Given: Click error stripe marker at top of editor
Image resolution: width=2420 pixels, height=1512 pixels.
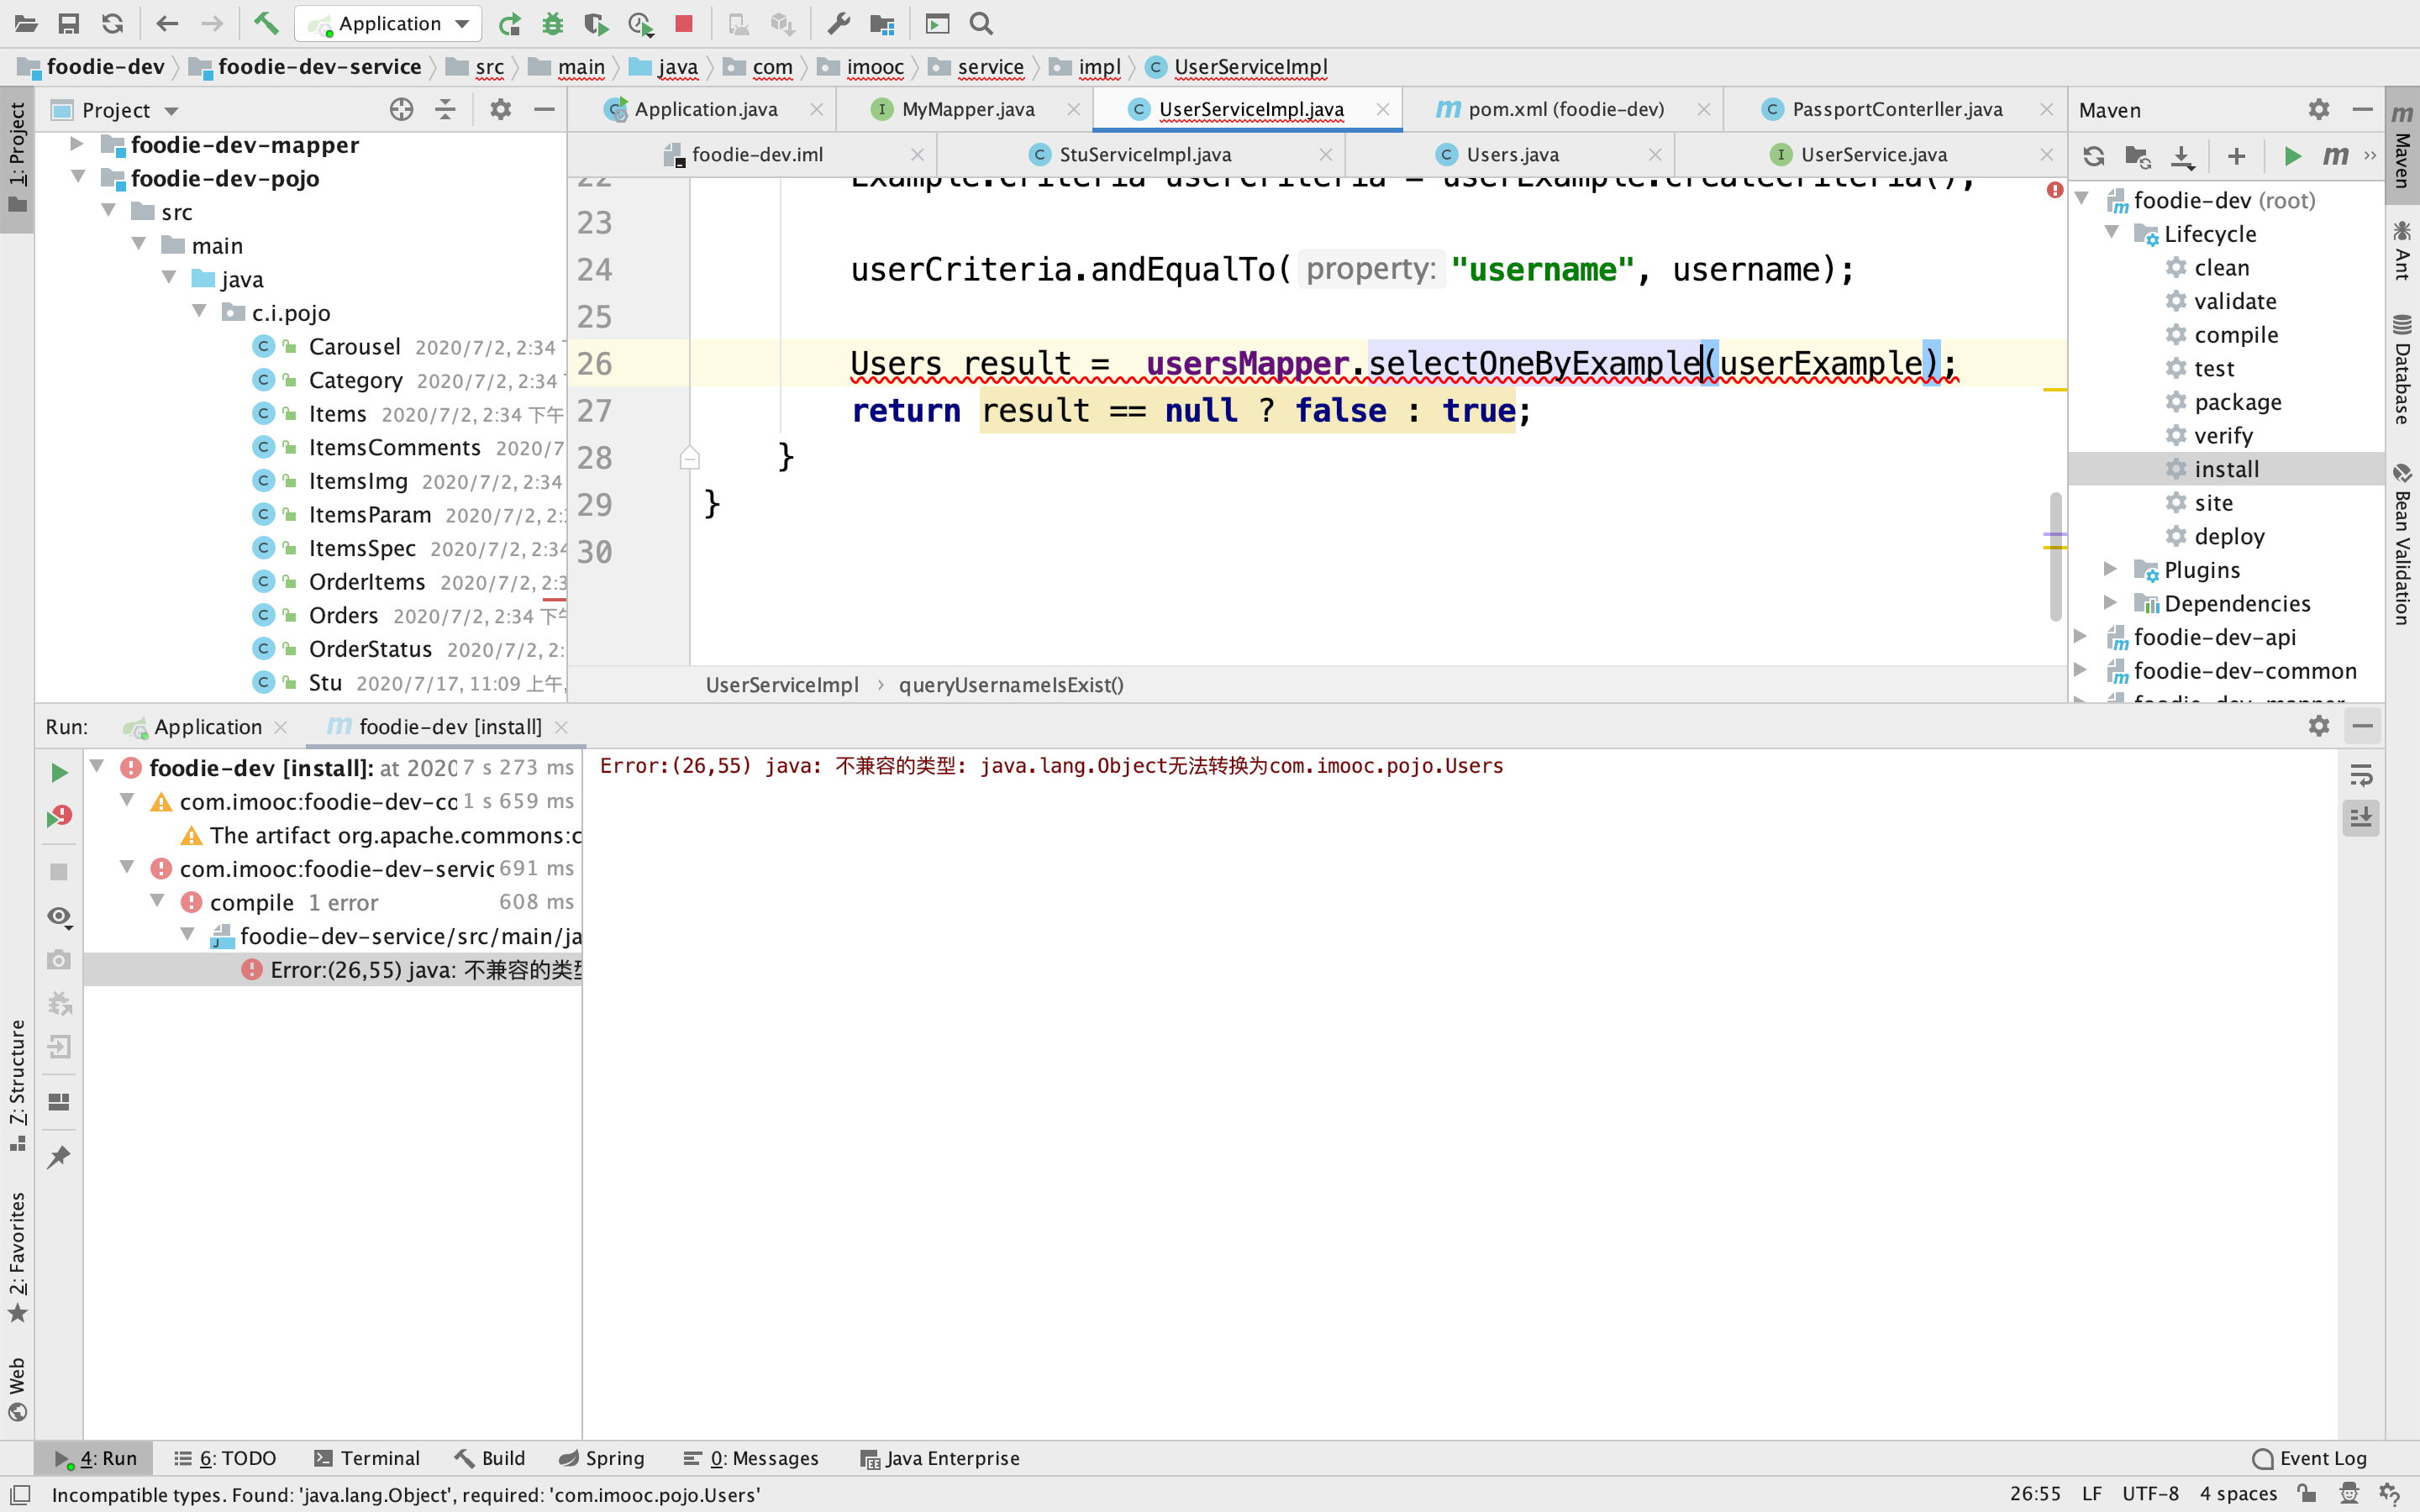Looking at the screenshot, I should pyautogui.click(x=2054, y=190).
